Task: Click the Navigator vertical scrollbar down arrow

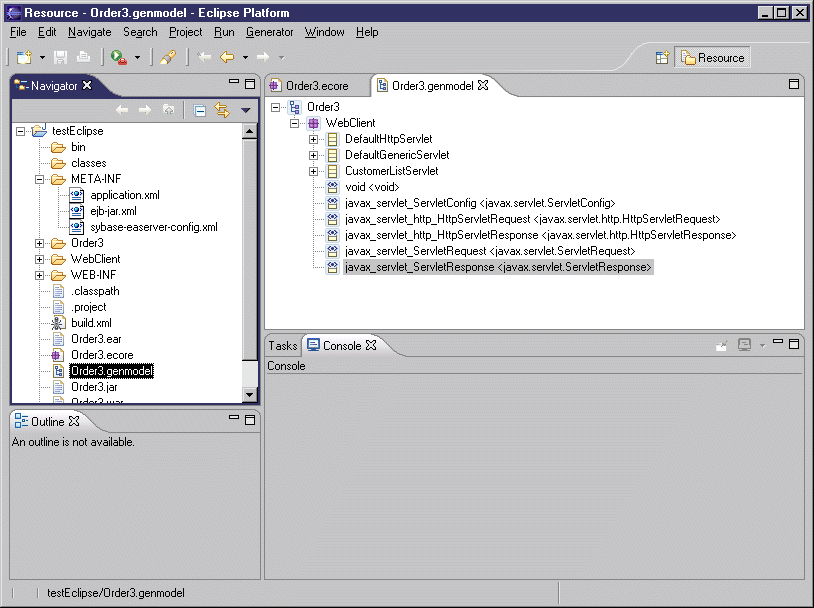Action: [x=250, y=395]
